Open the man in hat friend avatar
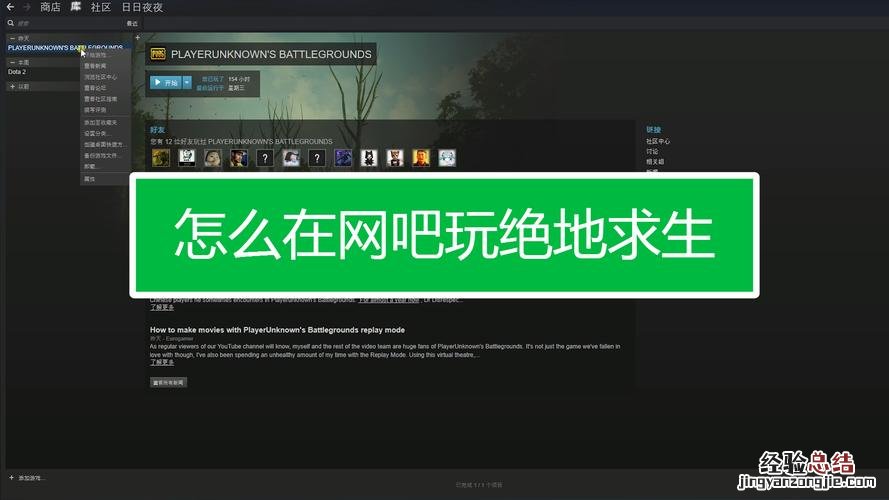 [x=239, y=158]
